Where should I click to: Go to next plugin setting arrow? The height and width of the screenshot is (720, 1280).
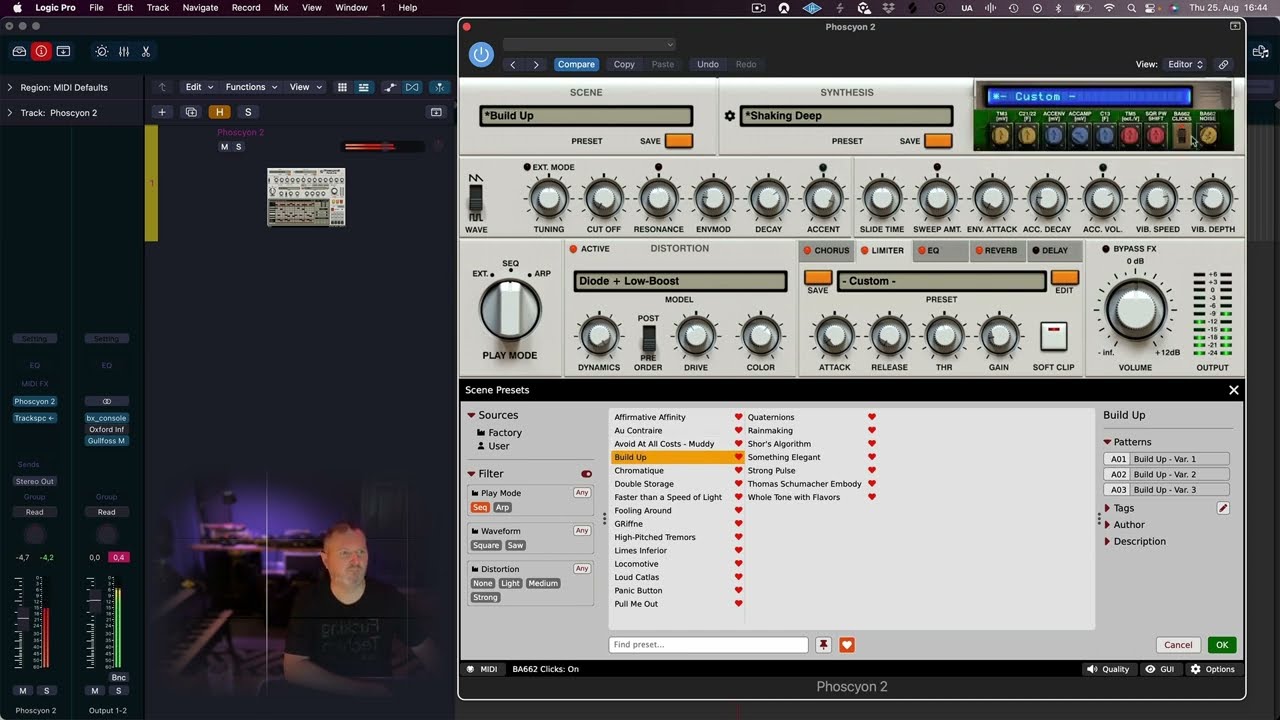(536, 64)
